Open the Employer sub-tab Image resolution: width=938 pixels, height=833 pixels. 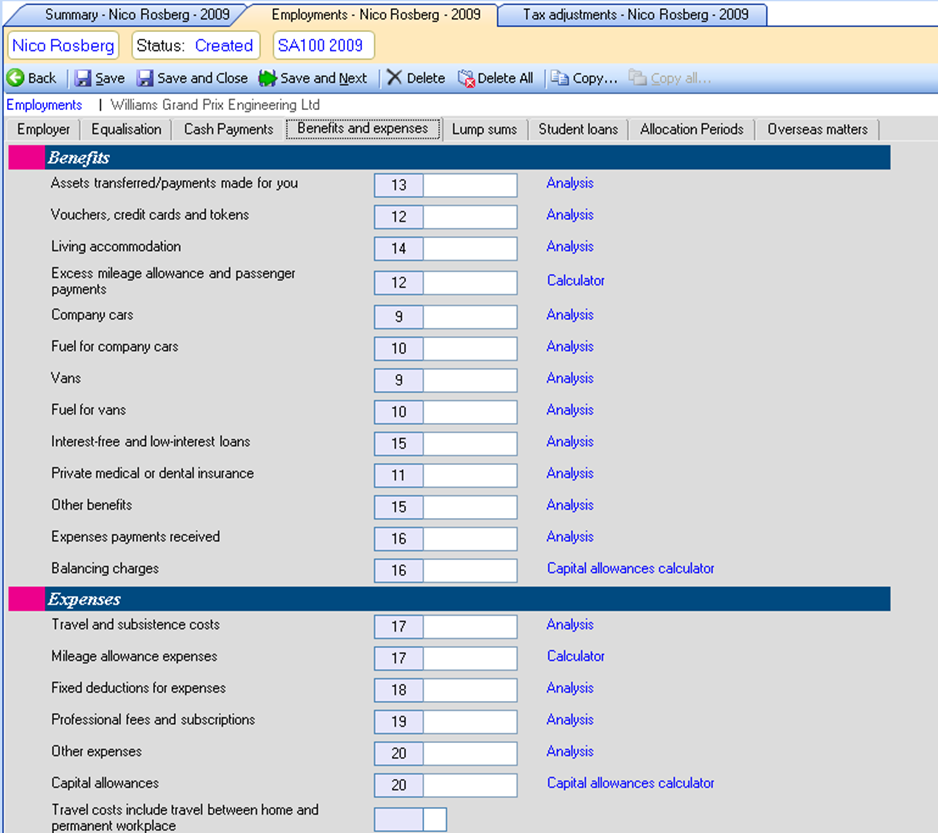point(43,129)
